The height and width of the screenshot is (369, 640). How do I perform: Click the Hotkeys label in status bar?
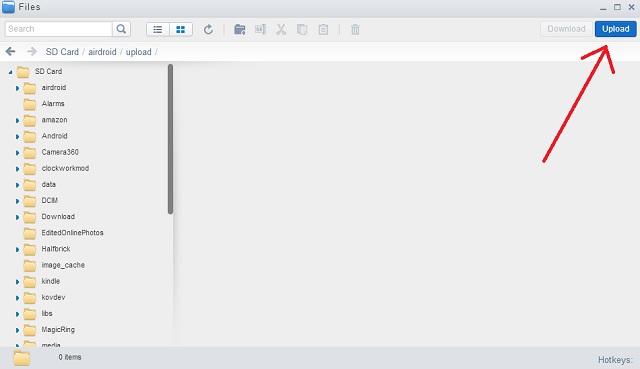pos(615,360)
